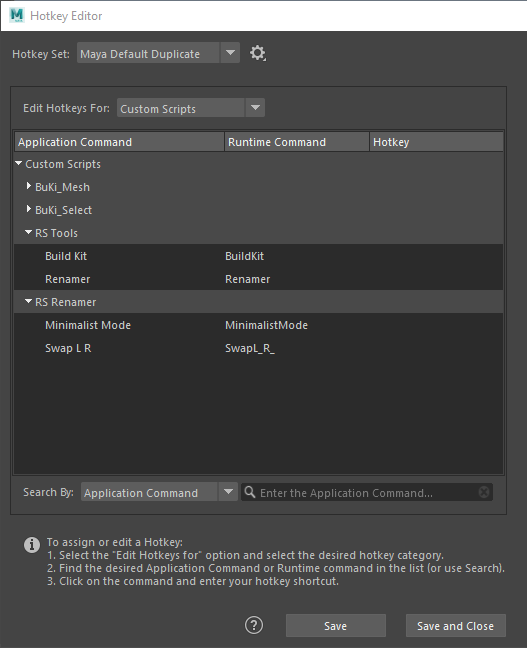Image resolution: width=527 pixels, height=648 pixels.
Task: Click the Renamer runtime command cell
Action: point(248,279)
